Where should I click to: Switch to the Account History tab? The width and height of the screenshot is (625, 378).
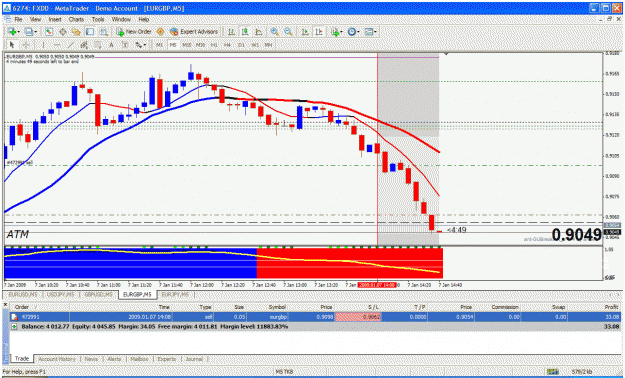click(x=57, y=359)
